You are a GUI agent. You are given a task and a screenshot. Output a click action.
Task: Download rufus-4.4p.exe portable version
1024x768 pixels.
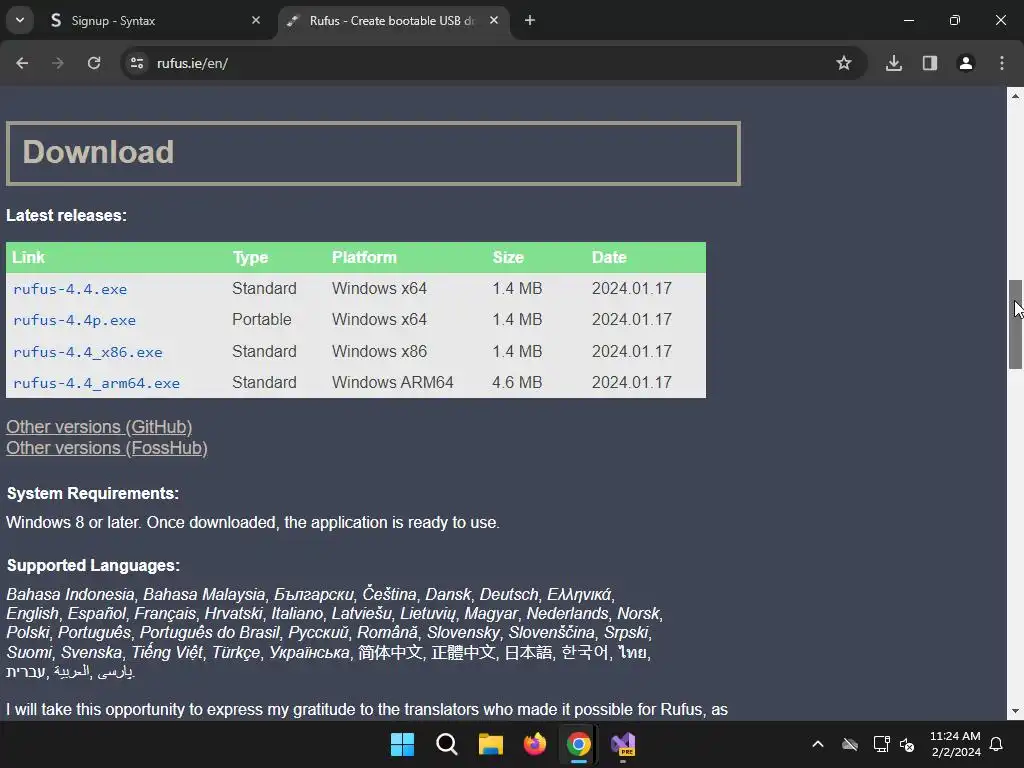[x=74, y=320]
